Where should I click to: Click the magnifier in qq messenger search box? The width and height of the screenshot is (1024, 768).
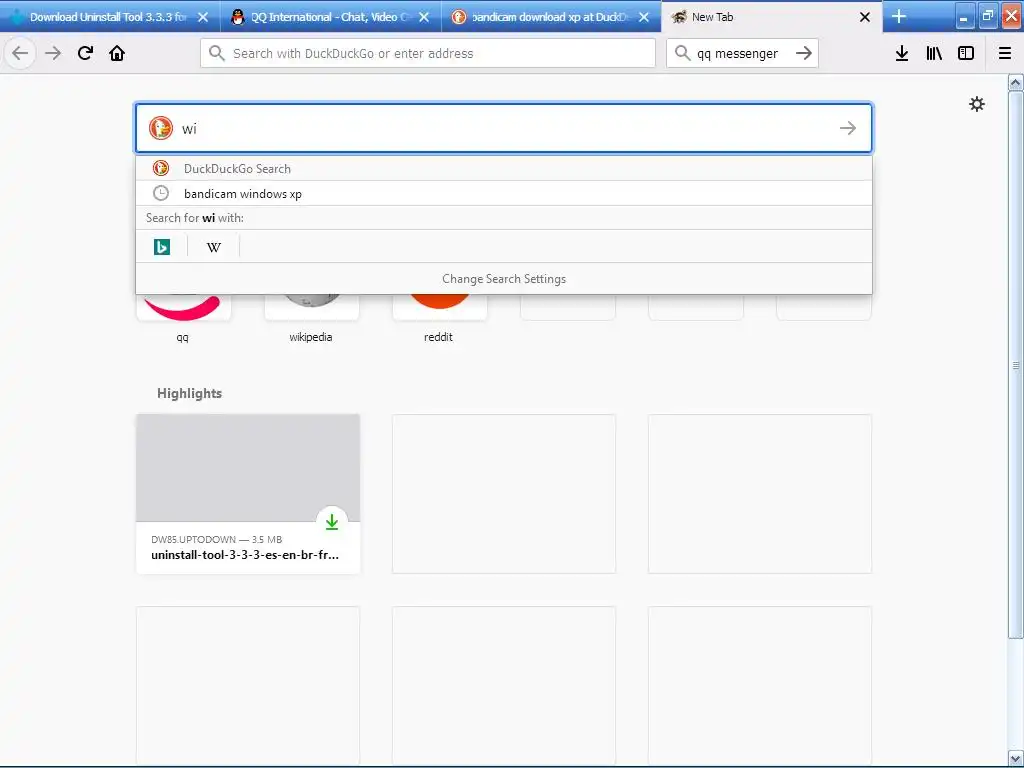point(682,53)
